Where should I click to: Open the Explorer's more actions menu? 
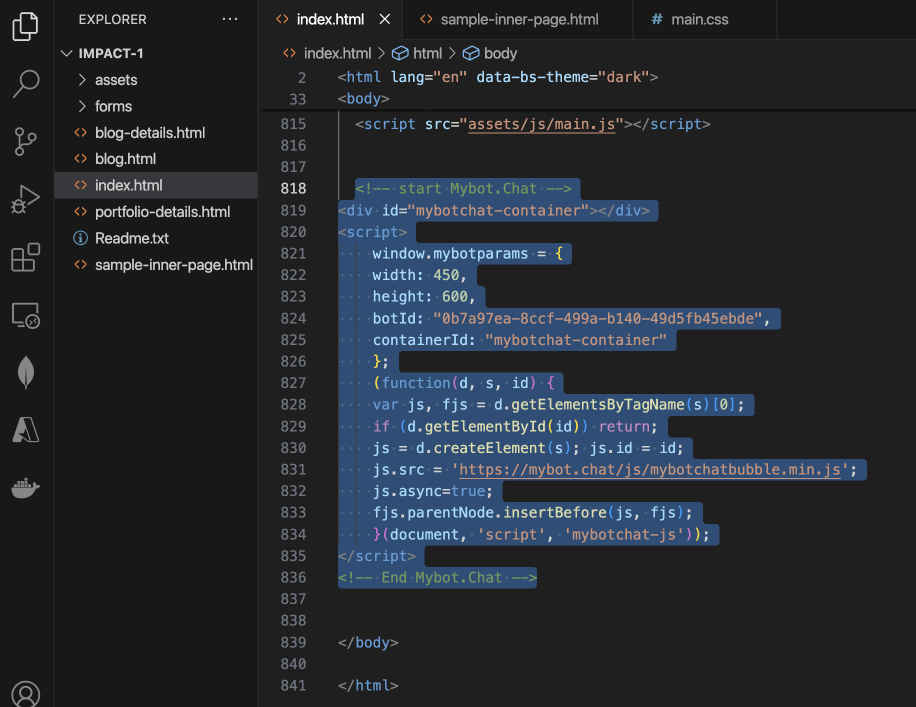pos(230,18)
